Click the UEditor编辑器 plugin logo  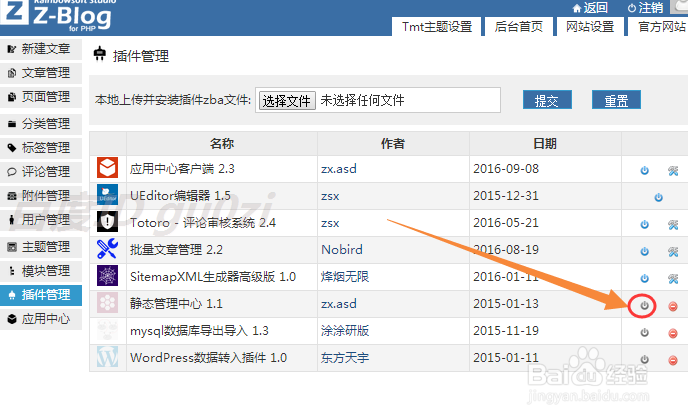(108, 195)
